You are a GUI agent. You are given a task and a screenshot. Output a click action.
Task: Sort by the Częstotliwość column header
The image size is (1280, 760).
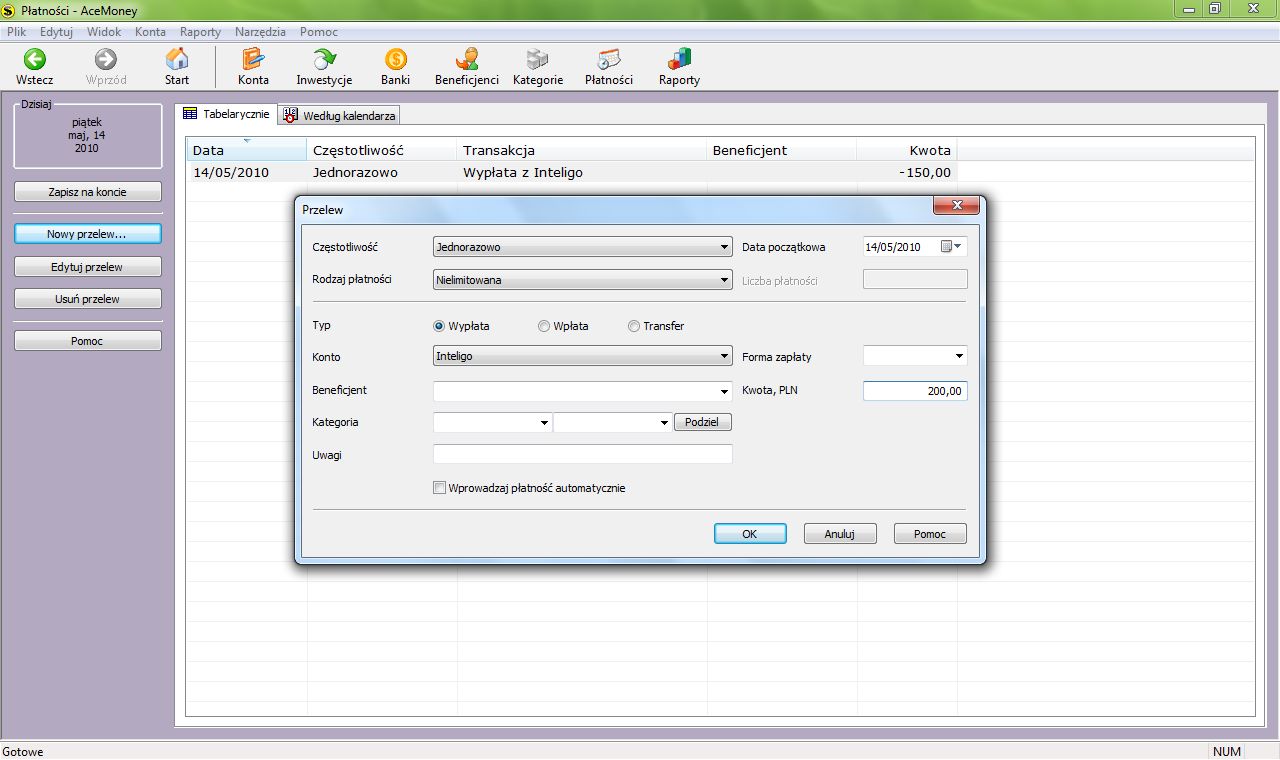click(x=382, y=150)
